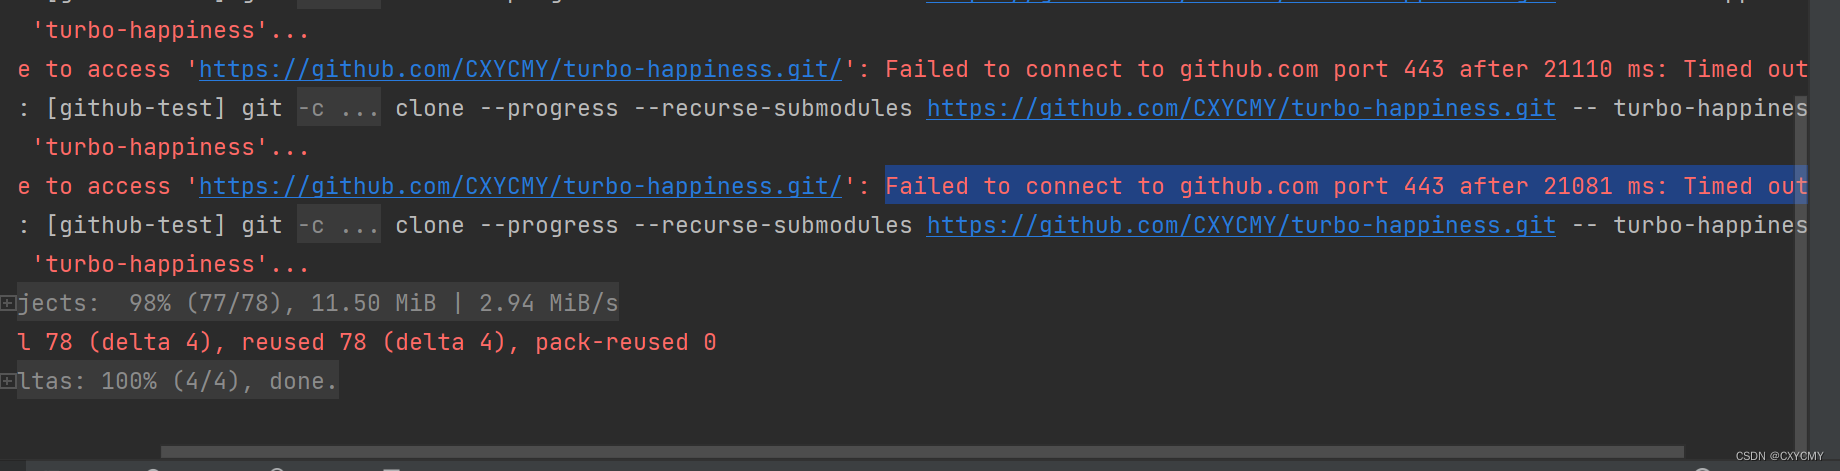
Task: Open GitHub link in the 21081 ms error line
Action: click(x=521, y=187)
